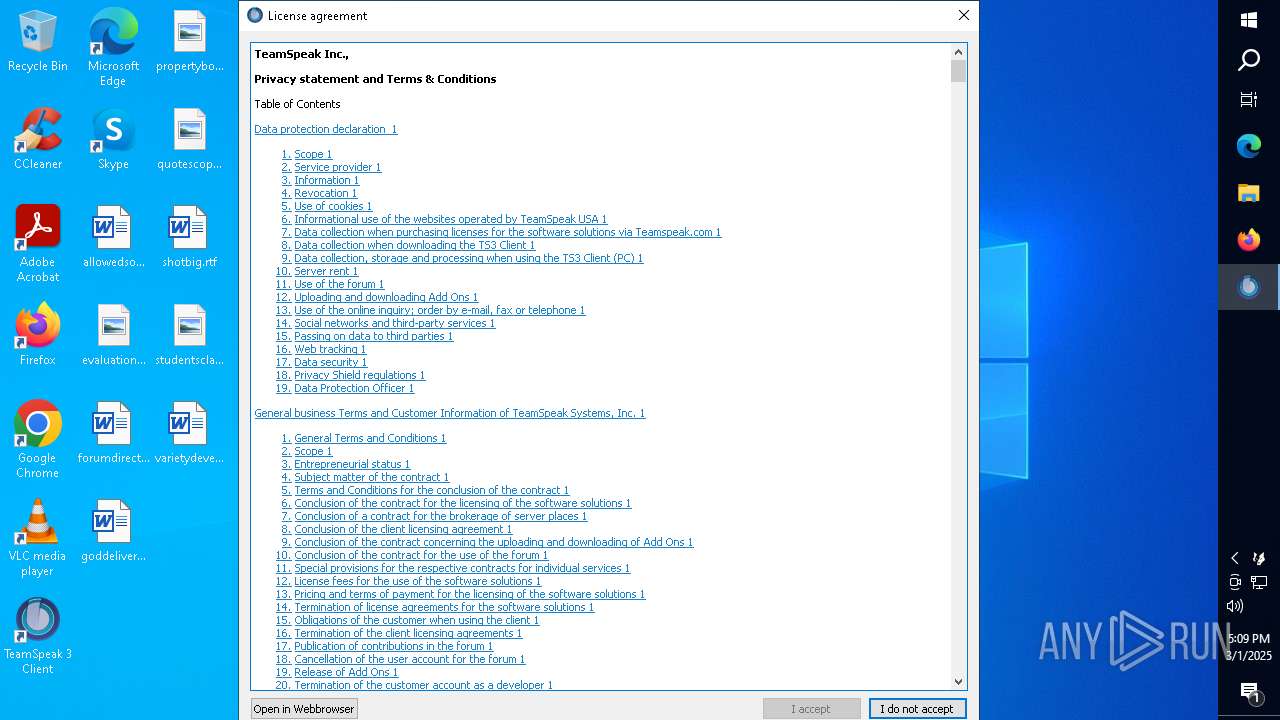Select the studentscla... image file
Viewport: 1280px width, 720px height.
[189, 336]
